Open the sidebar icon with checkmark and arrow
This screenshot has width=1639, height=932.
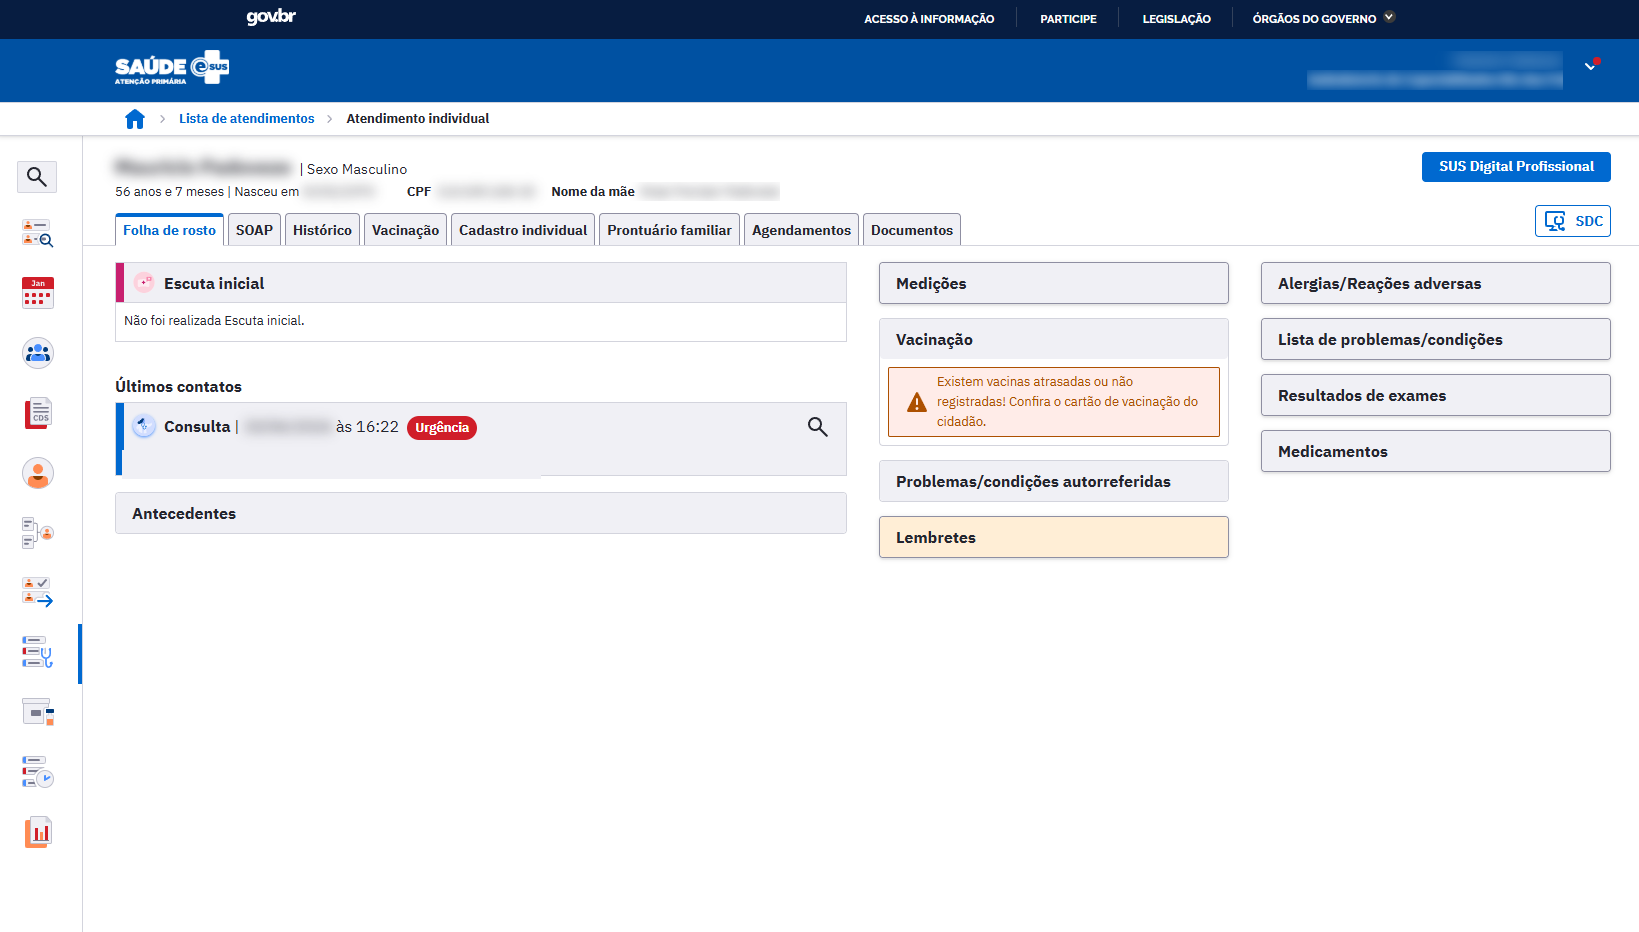38,592
